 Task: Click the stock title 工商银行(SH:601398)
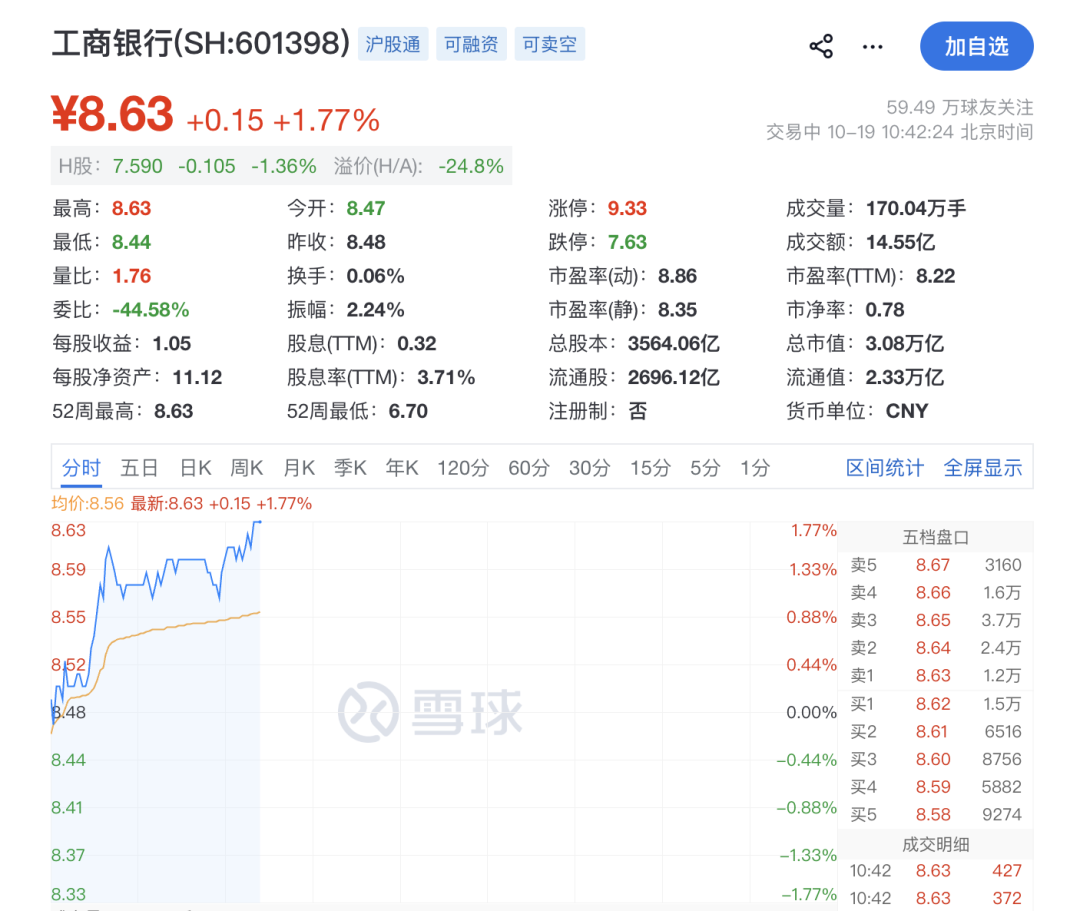point(201,43)
